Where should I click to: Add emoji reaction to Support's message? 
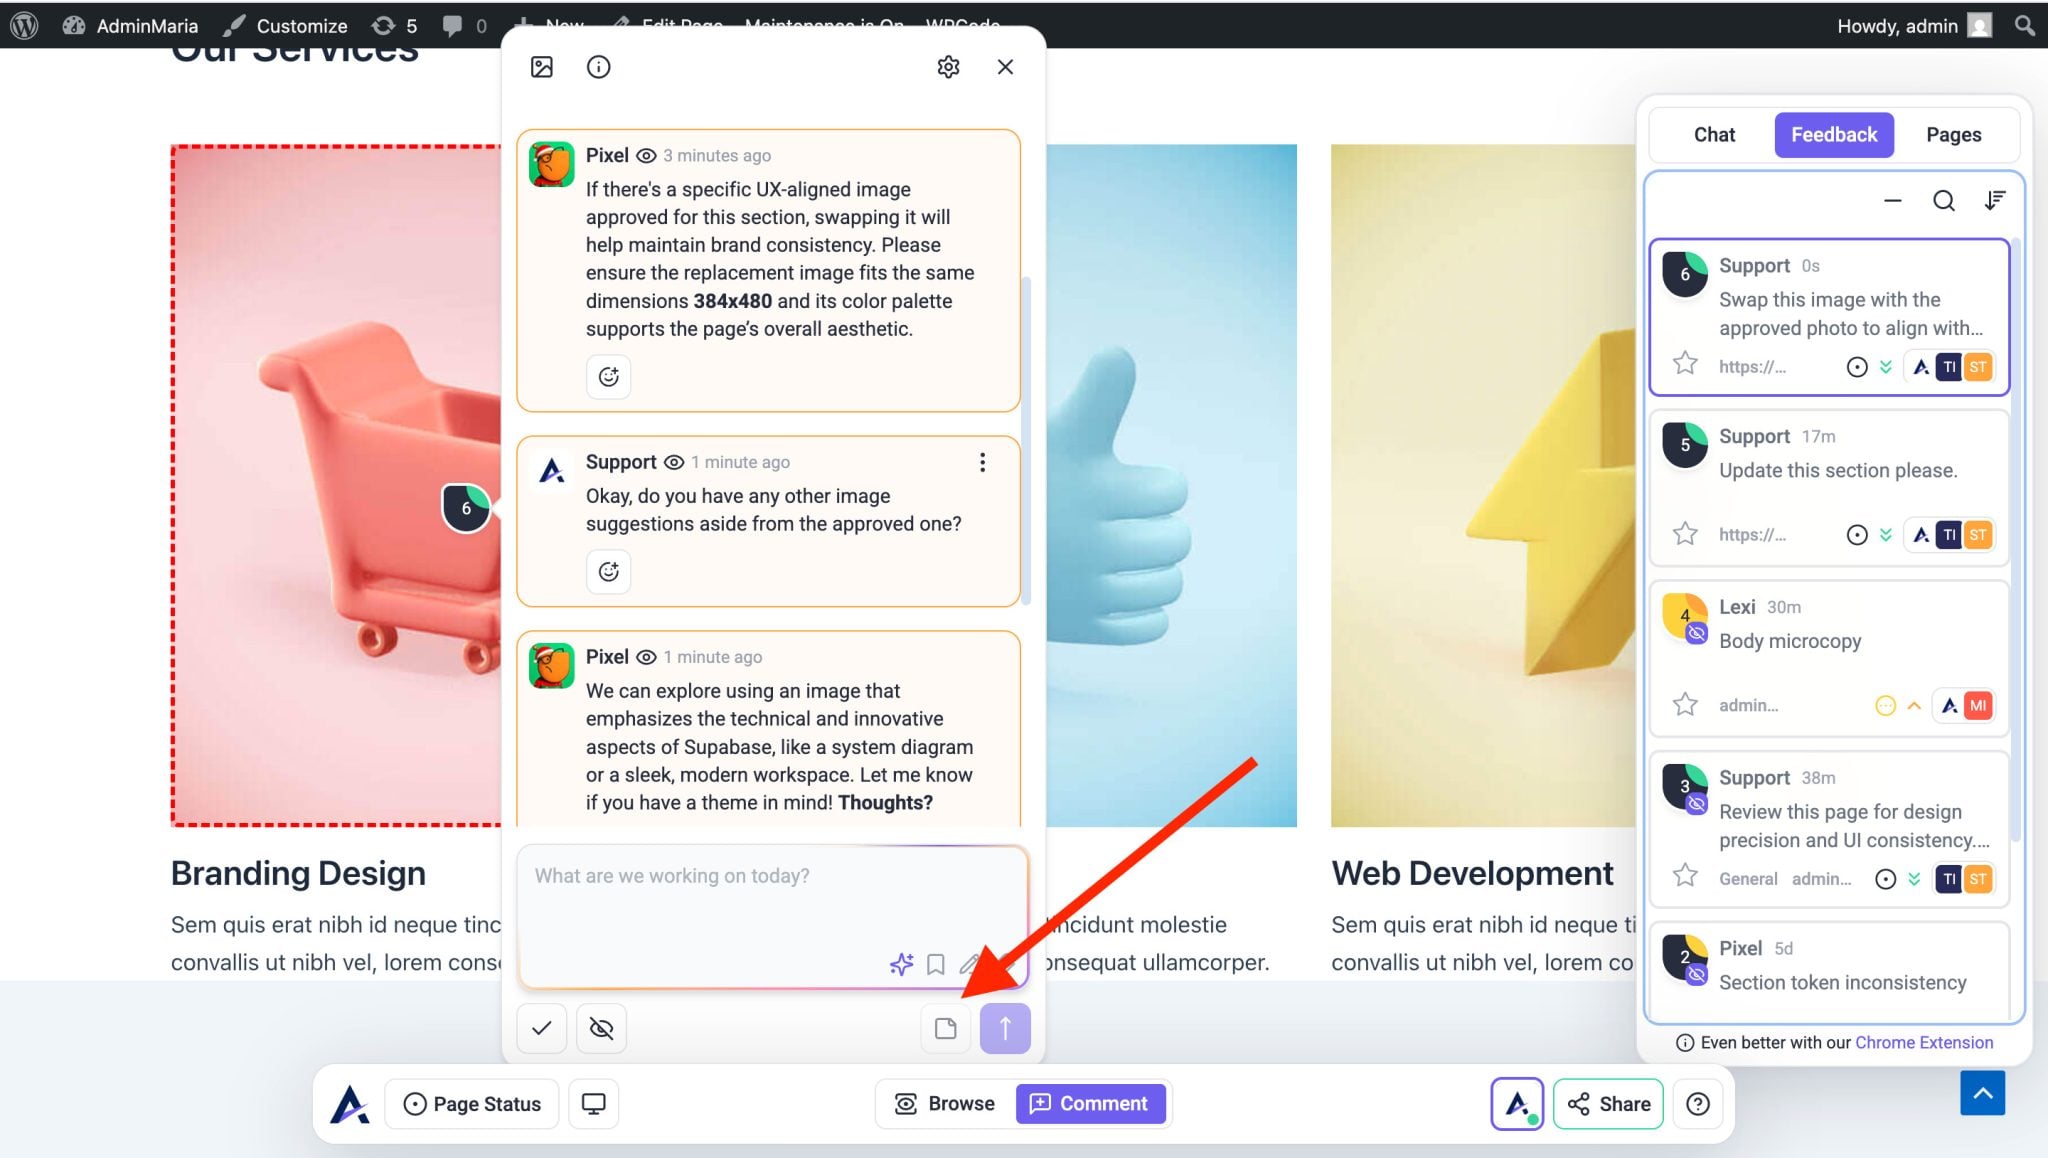[x=608, y=571]
